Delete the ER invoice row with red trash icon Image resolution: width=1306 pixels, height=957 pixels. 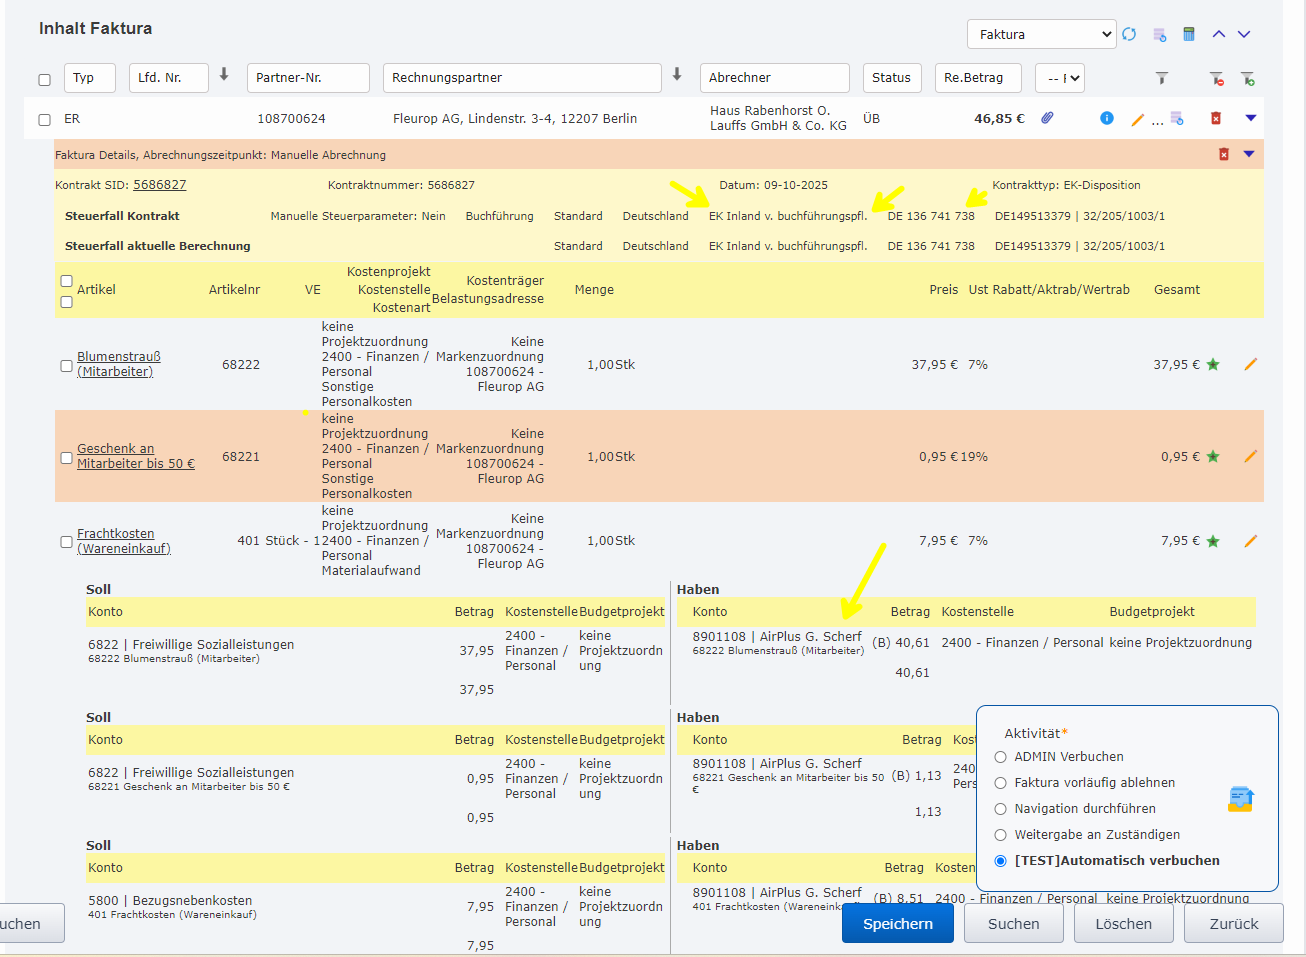(x=1216, y=118)
